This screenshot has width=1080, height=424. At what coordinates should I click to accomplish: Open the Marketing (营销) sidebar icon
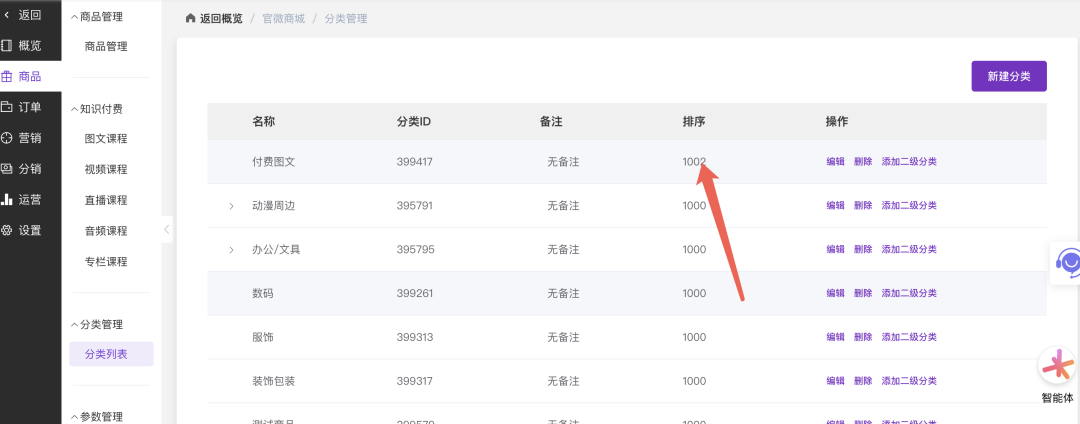[8, 138]
